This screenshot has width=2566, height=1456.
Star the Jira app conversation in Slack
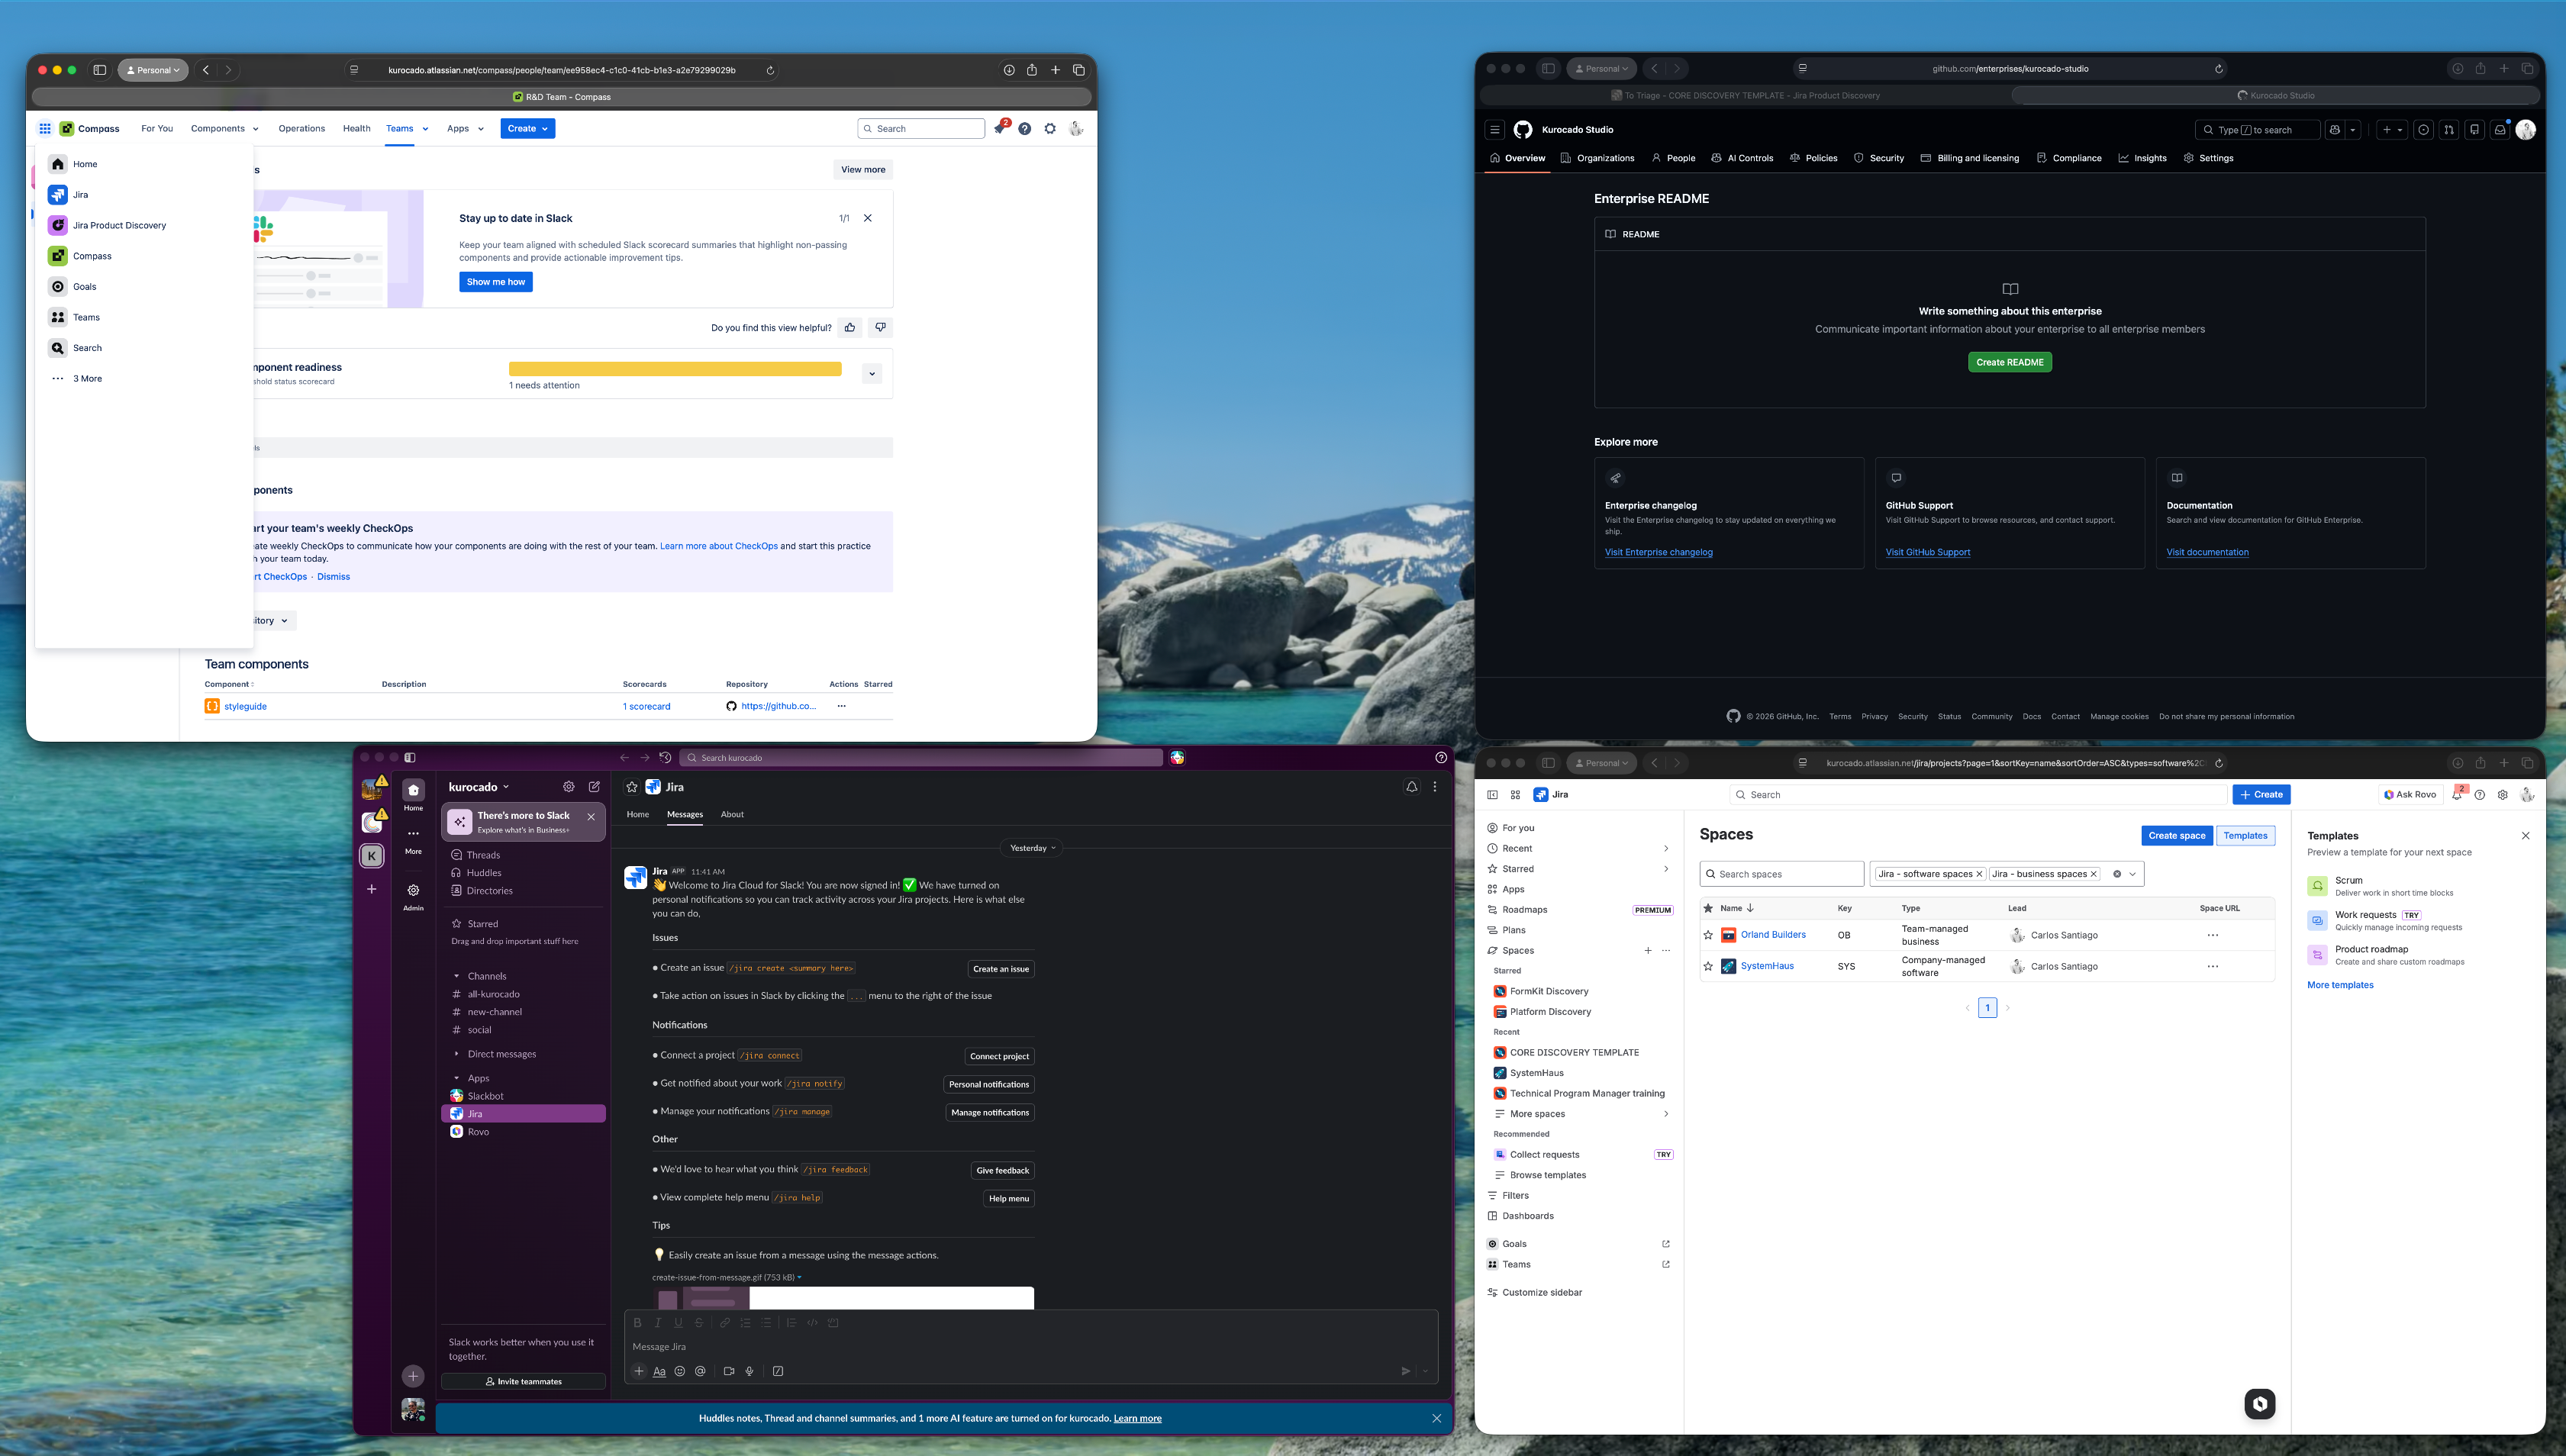tap(632, 786)
